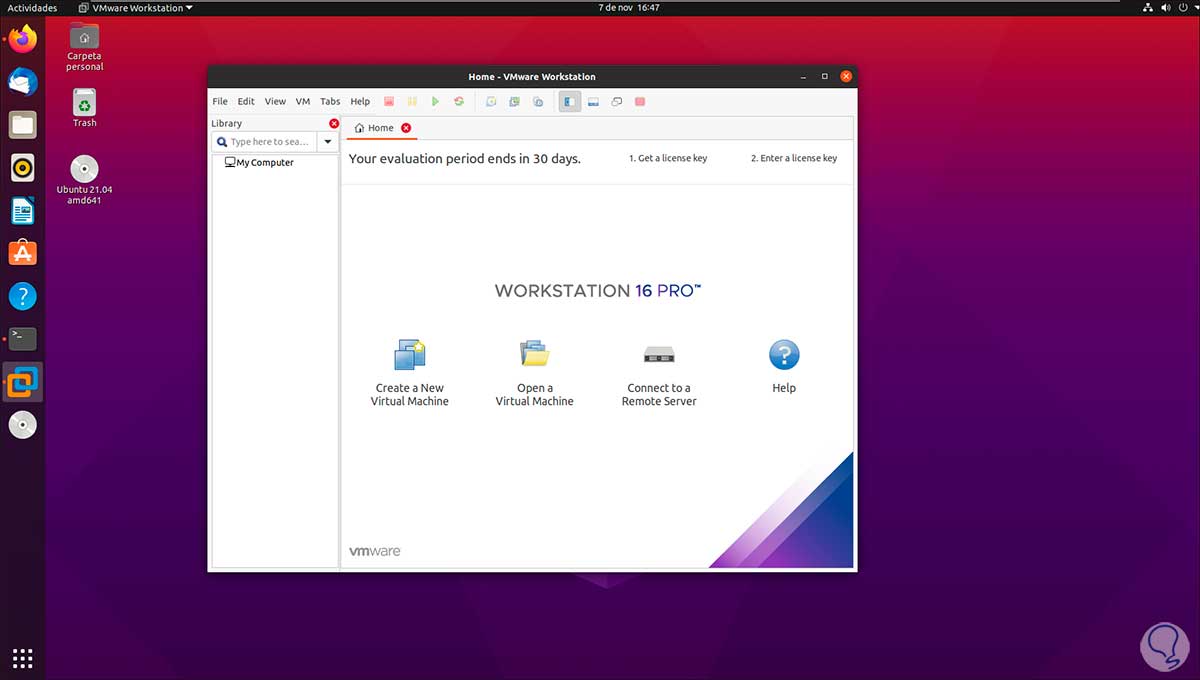
Task: Click the Help label under the question icon
Action: [x=784, y=388]
